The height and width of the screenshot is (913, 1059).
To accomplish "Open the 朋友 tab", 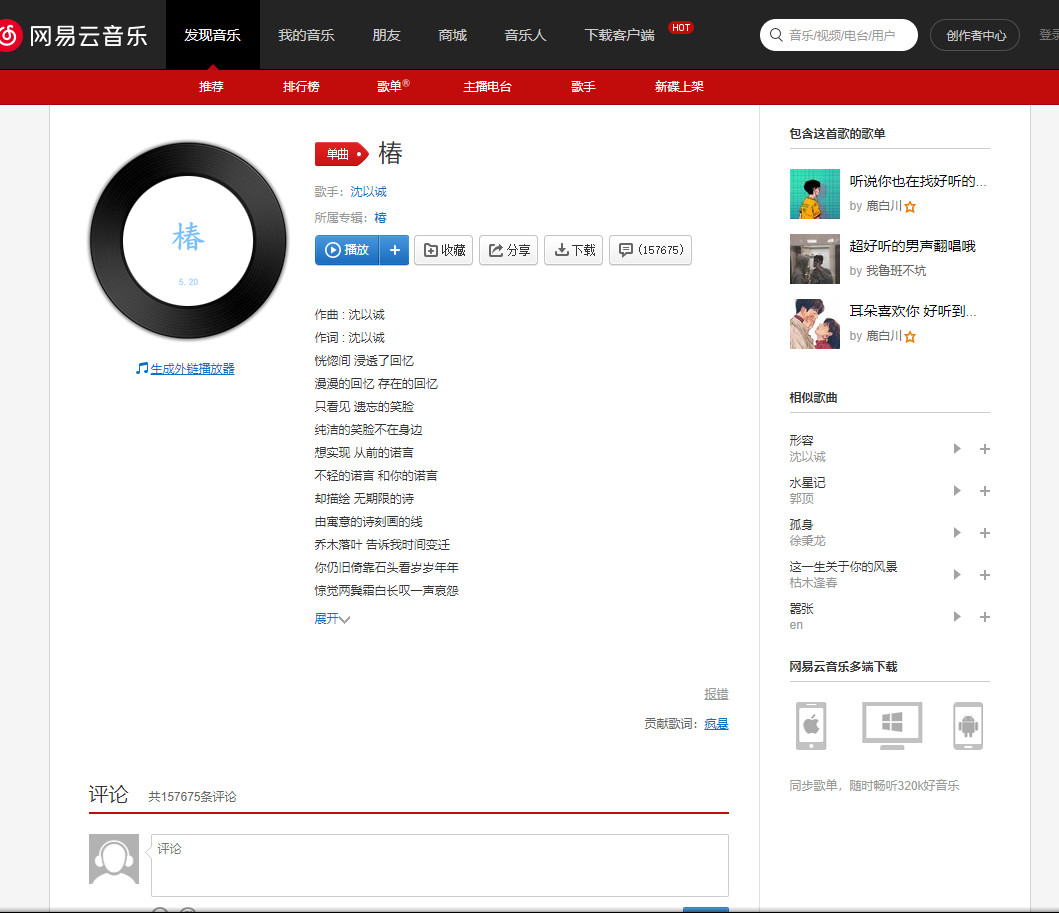I will point(386,35).
